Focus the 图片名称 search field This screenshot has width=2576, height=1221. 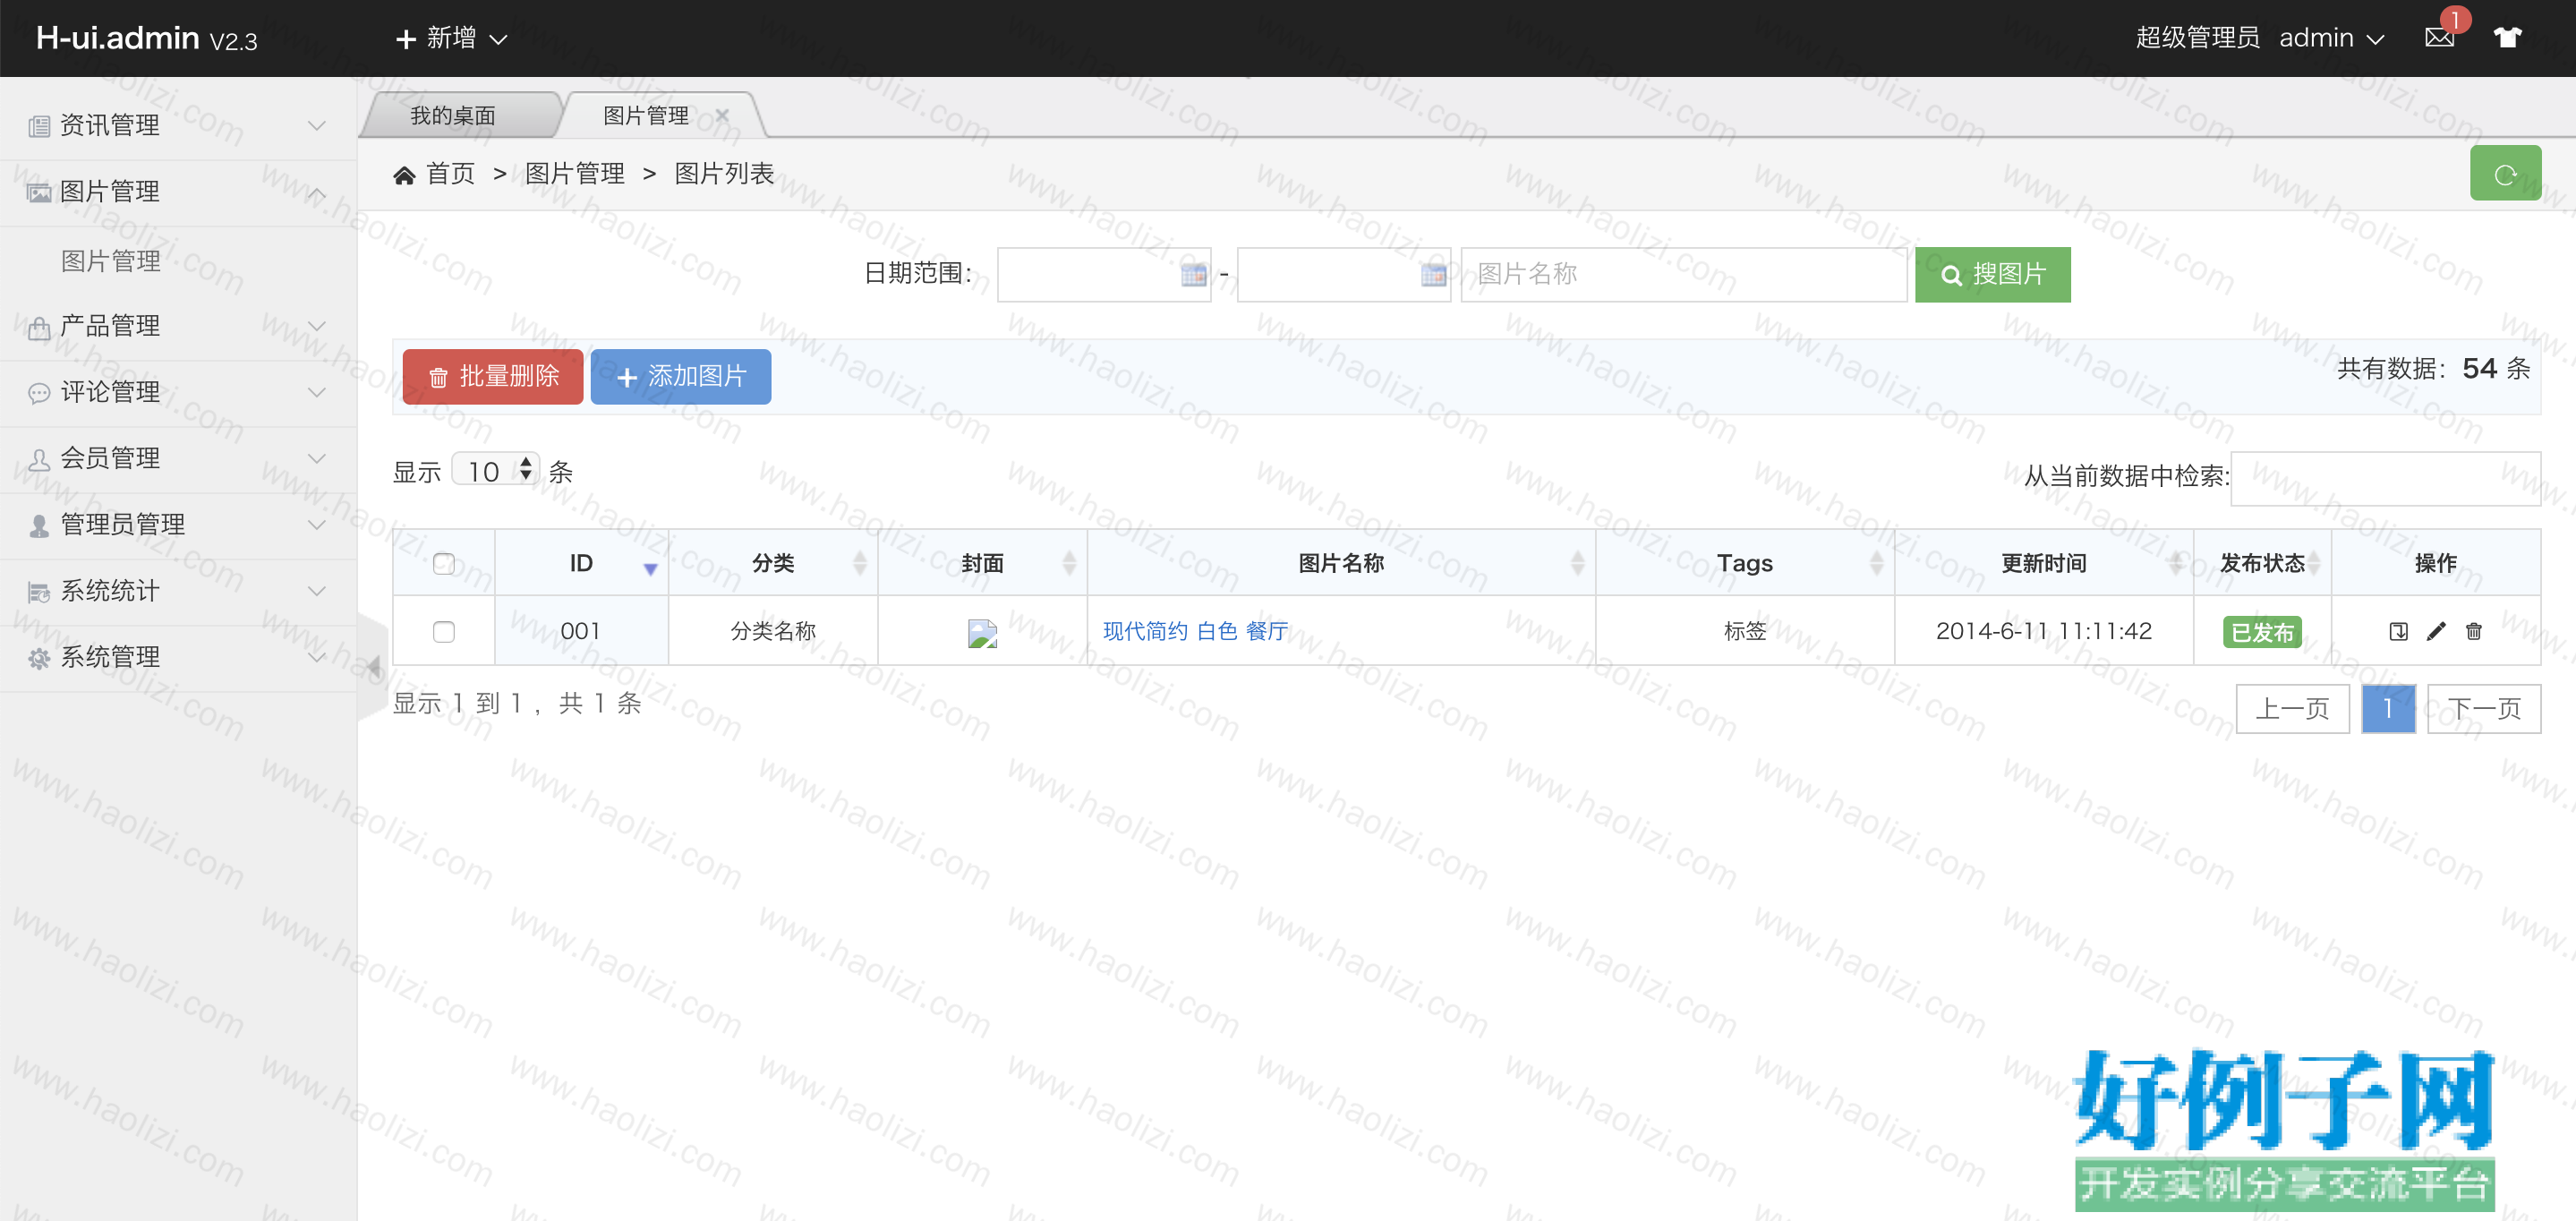pyautogui.click(x=1683, y=275)
